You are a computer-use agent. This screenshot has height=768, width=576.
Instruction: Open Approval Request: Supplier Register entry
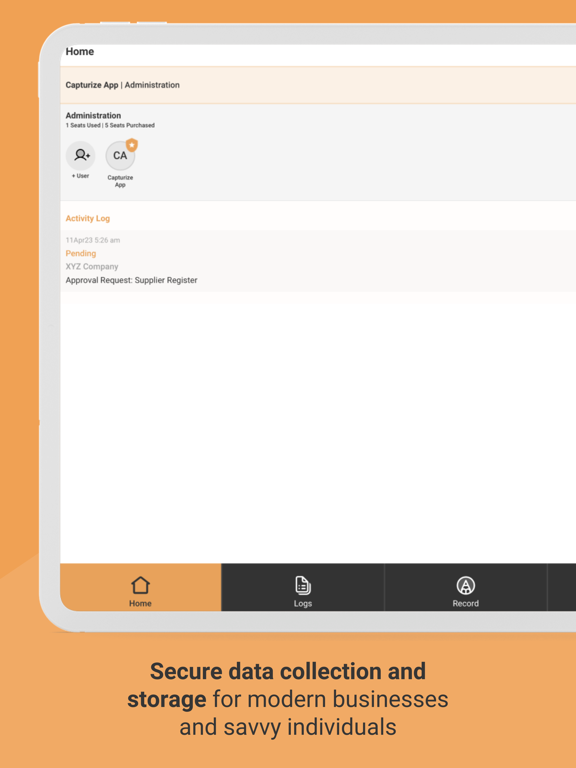pyautogui.click(x=131, y=280)
